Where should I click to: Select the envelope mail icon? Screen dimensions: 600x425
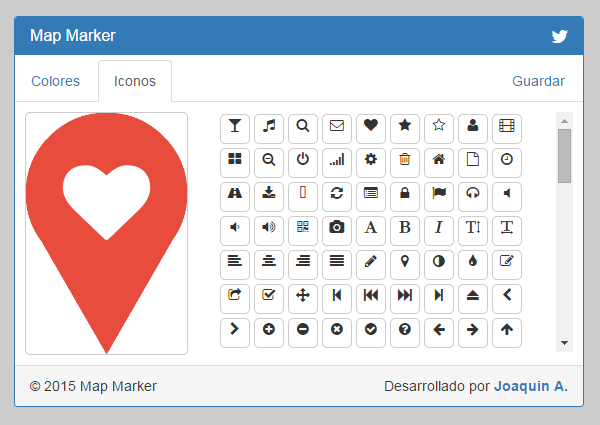337,129
